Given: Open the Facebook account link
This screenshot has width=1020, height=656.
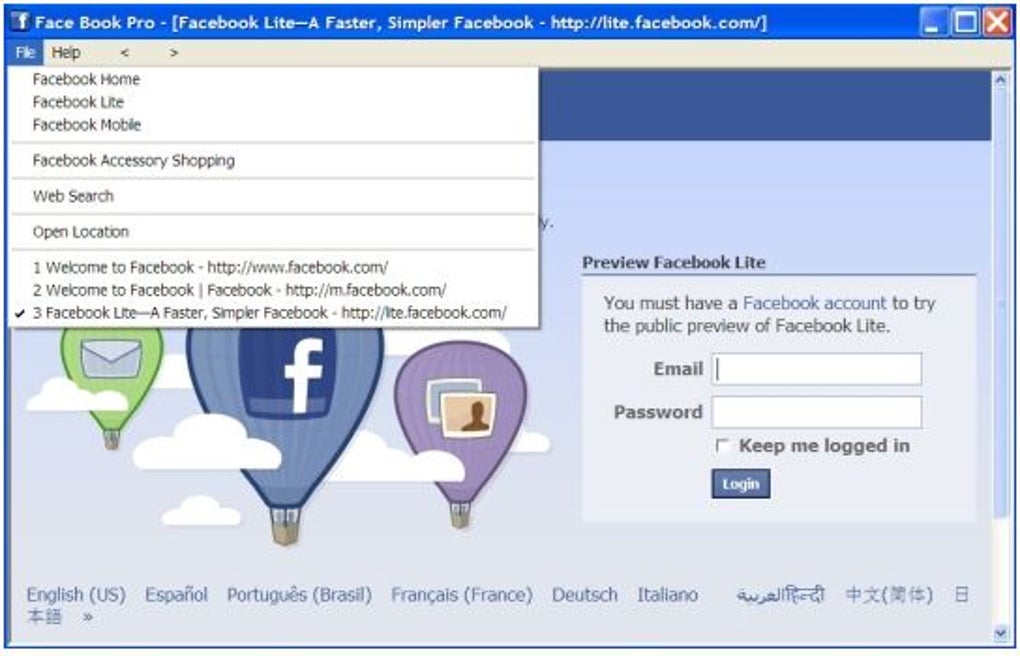Looking at the screenshot, I should point(814,303).
